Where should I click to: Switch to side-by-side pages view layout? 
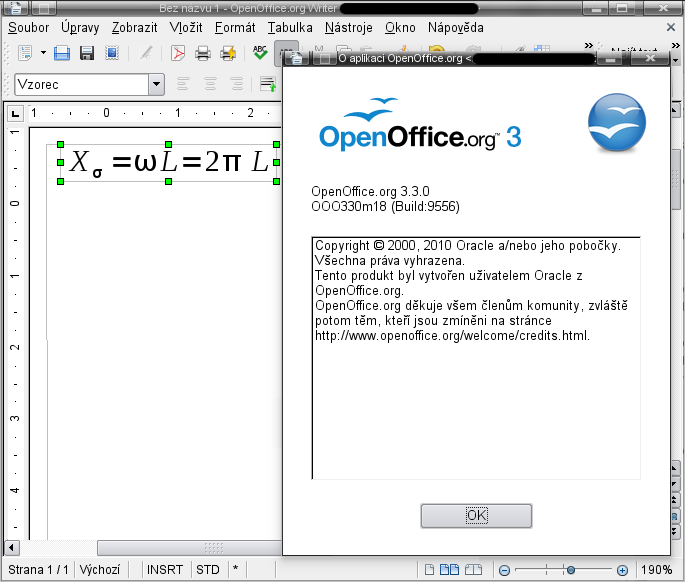(x=449, y=570)
